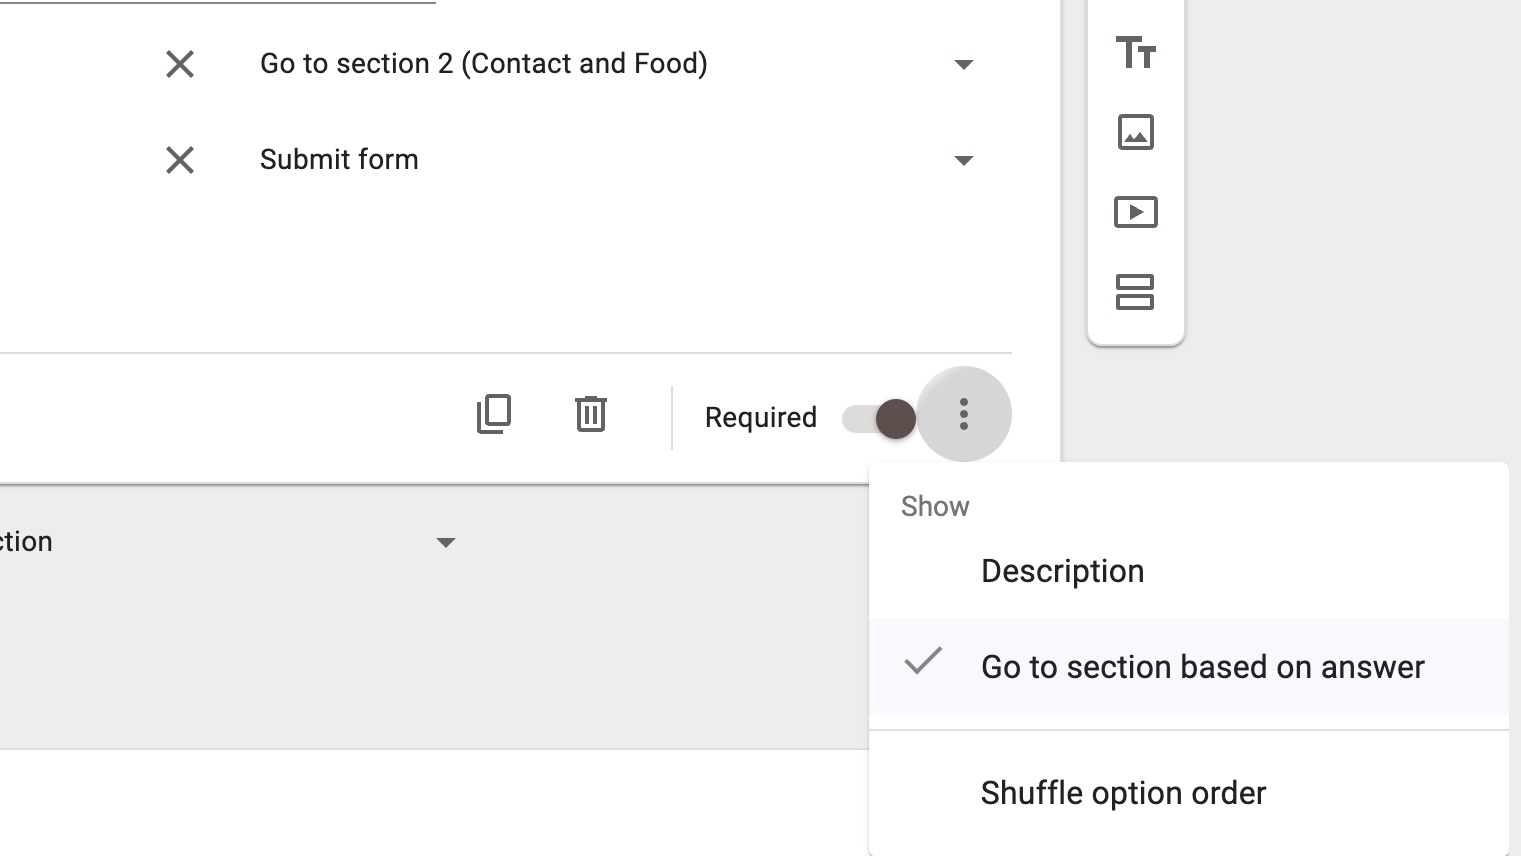
Task: Click the Add title and description icon
Action: click(1135, 52)
